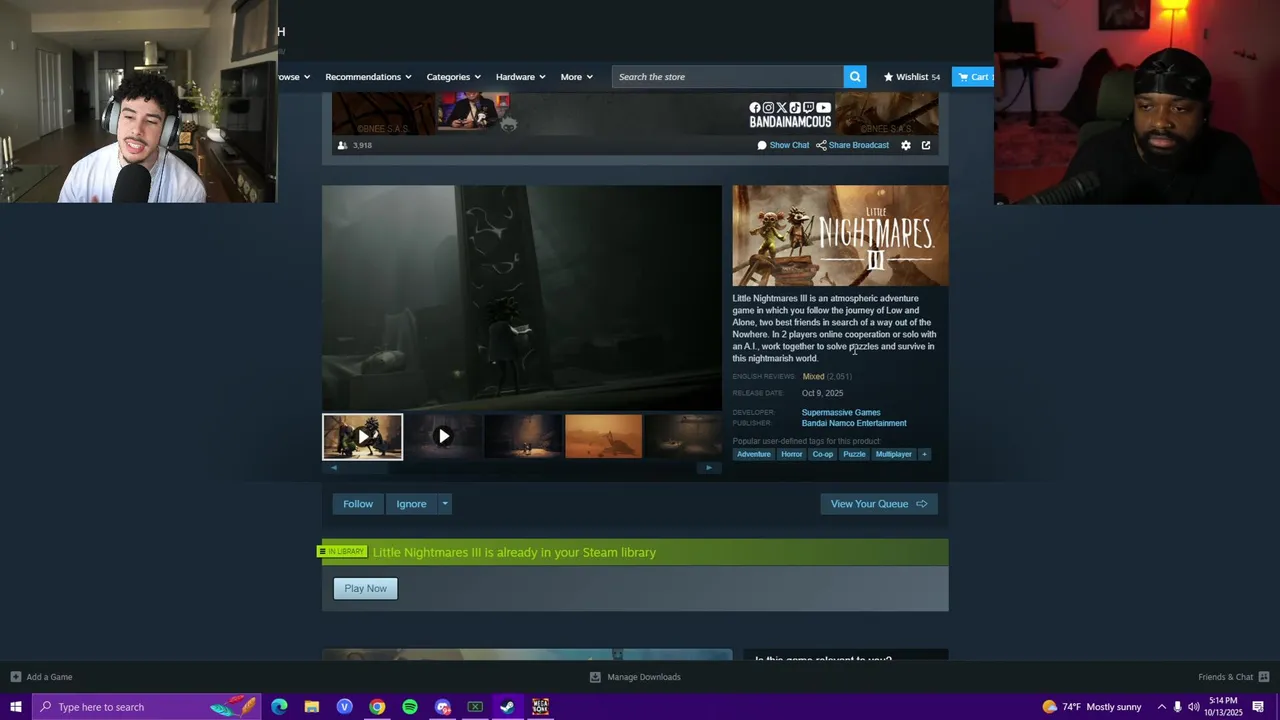This screenshot has height=720, width=1280.
Task: Show hidden system tray icons
Action: point(1161,707)
